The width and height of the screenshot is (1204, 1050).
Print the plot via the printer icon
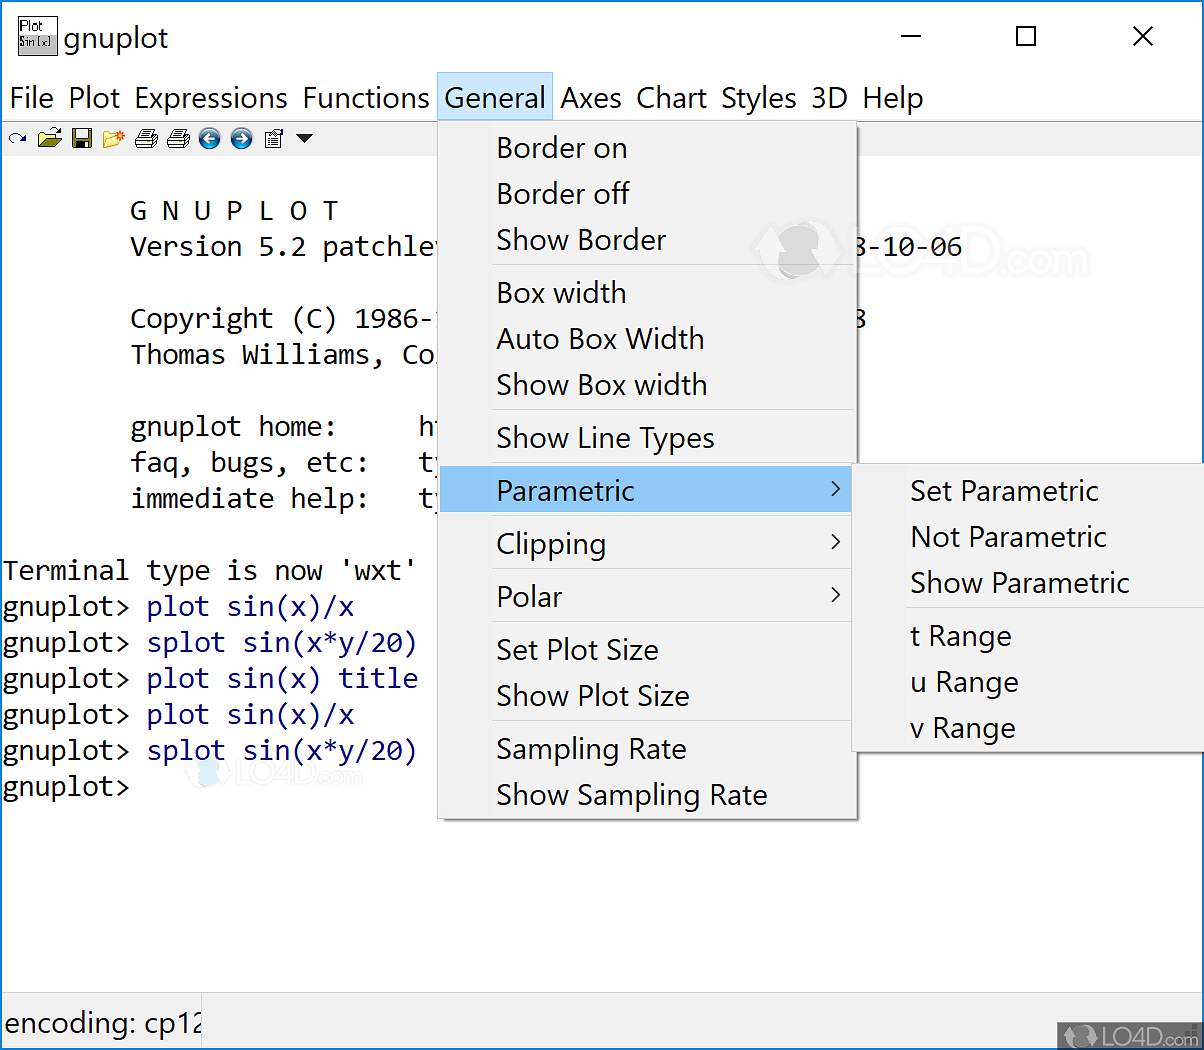[x=146, y=138]
